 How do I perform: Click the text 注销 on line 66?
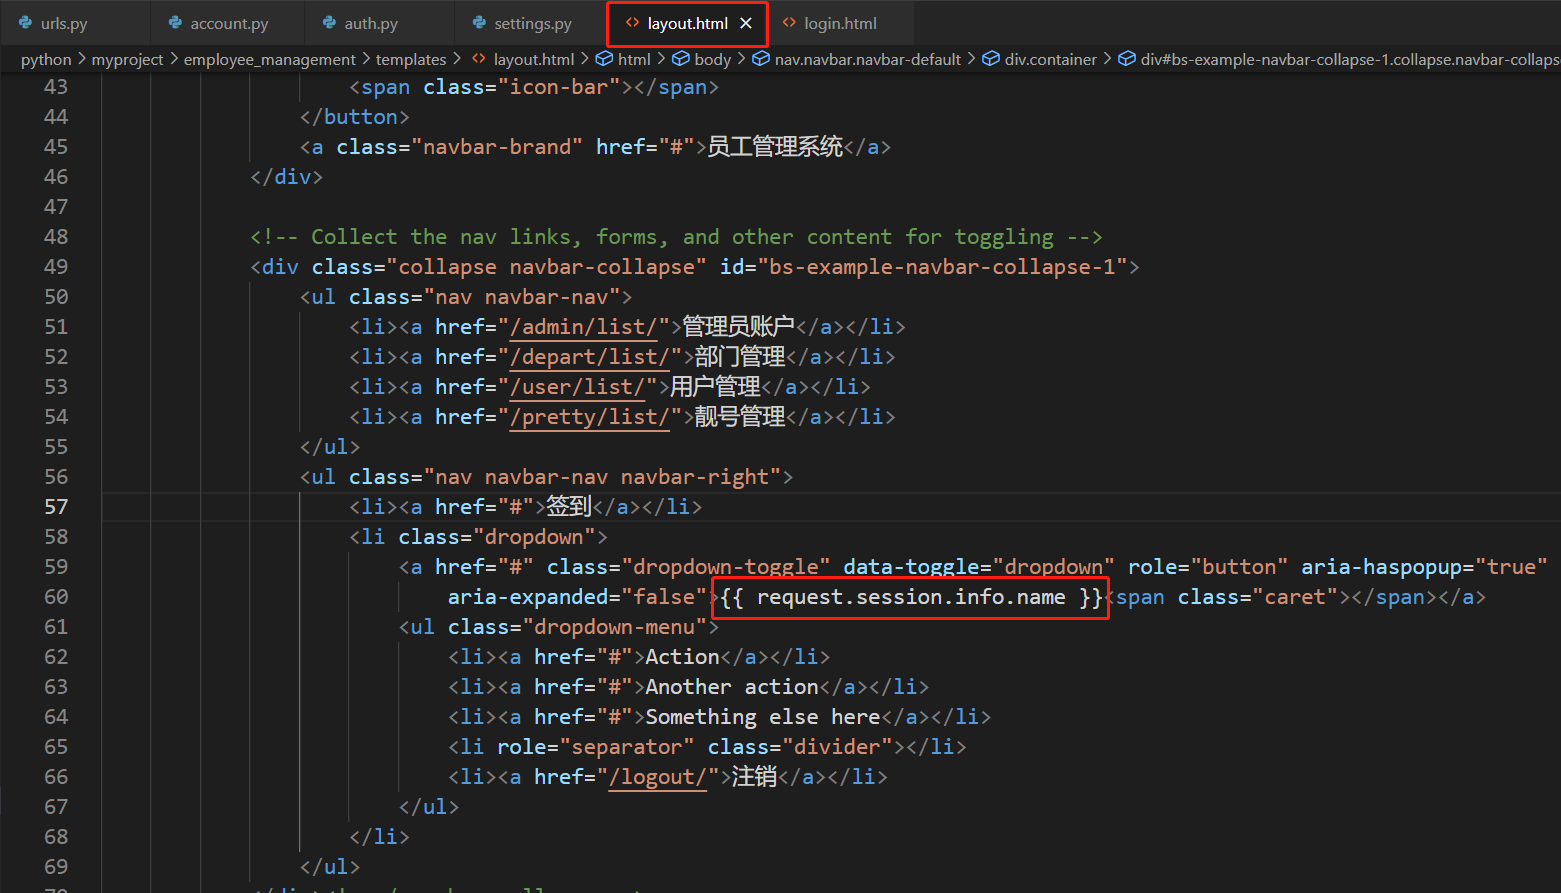[754, 777]
